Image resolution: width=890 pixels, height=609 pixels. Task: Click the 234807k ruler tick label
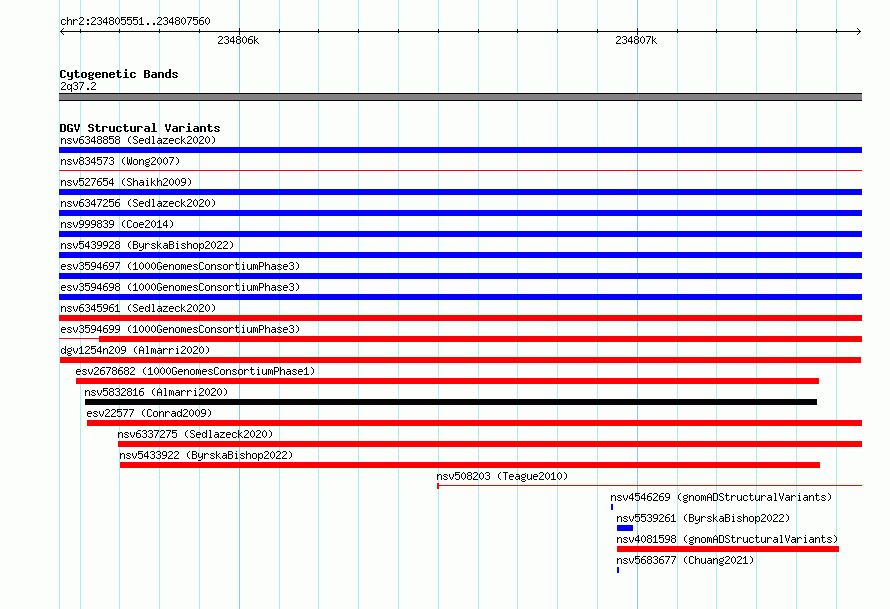click(636, 40)
